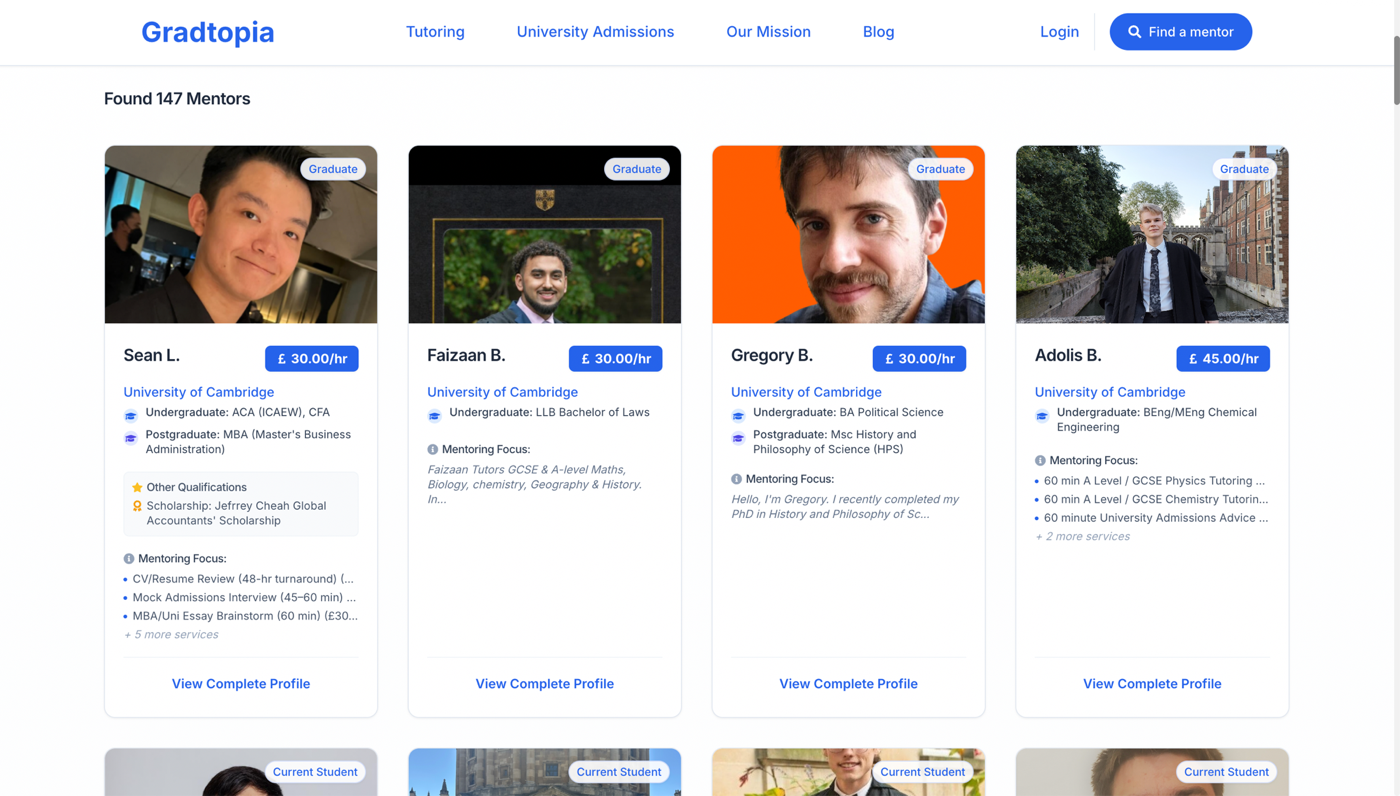
Task: Open University Admissions in navigation
Action: click(595, 32)
